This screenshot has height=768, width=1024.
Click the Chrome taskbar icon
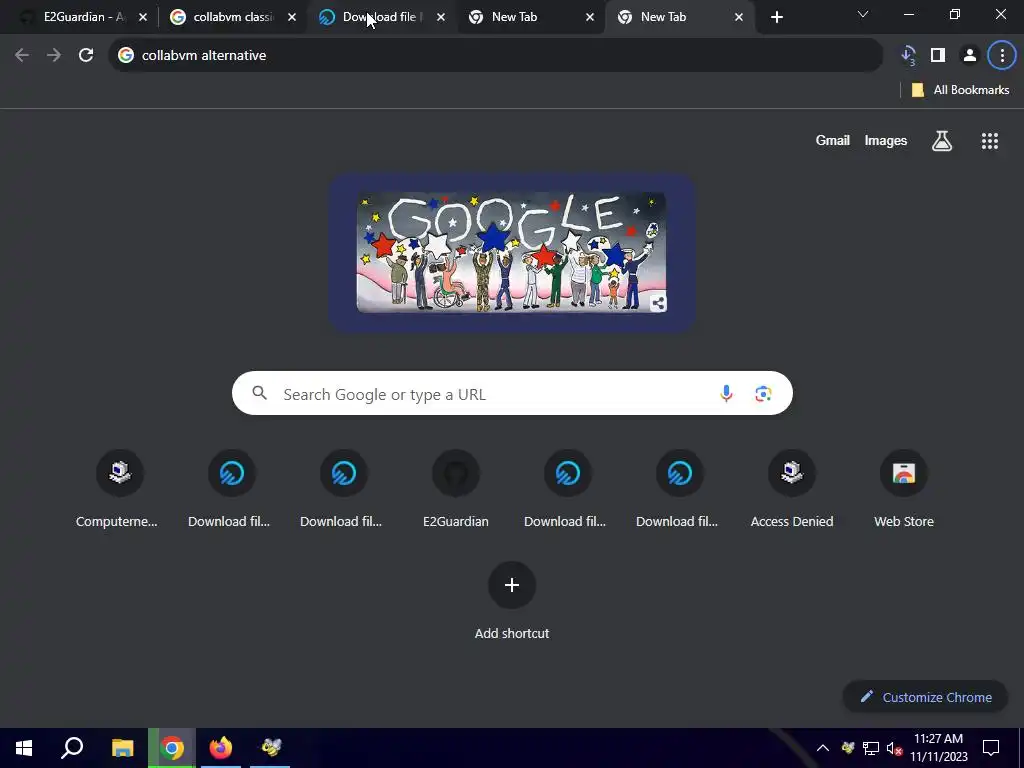point(172,748)
